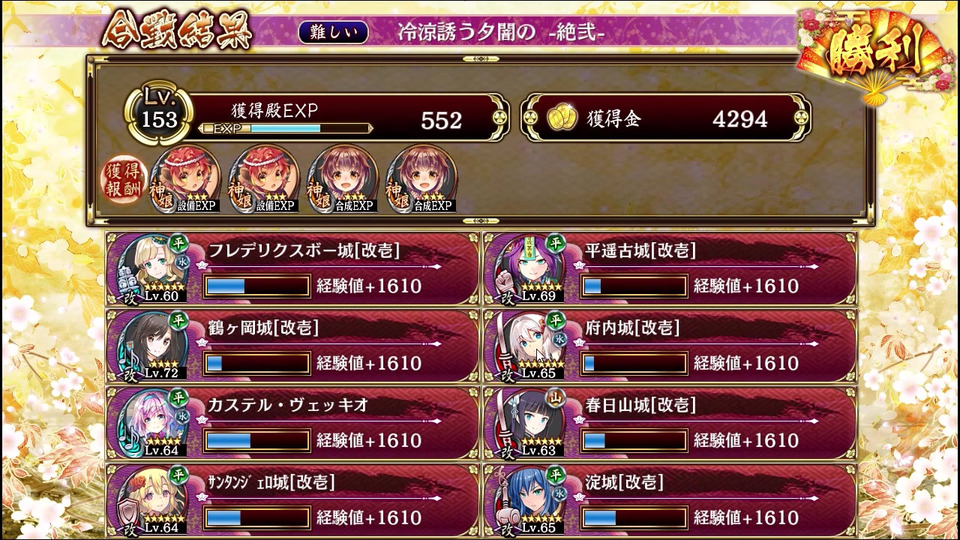Click the red 獲得報酬 seal icon
This screenshot has width=960, height=540.
[123, 180]
